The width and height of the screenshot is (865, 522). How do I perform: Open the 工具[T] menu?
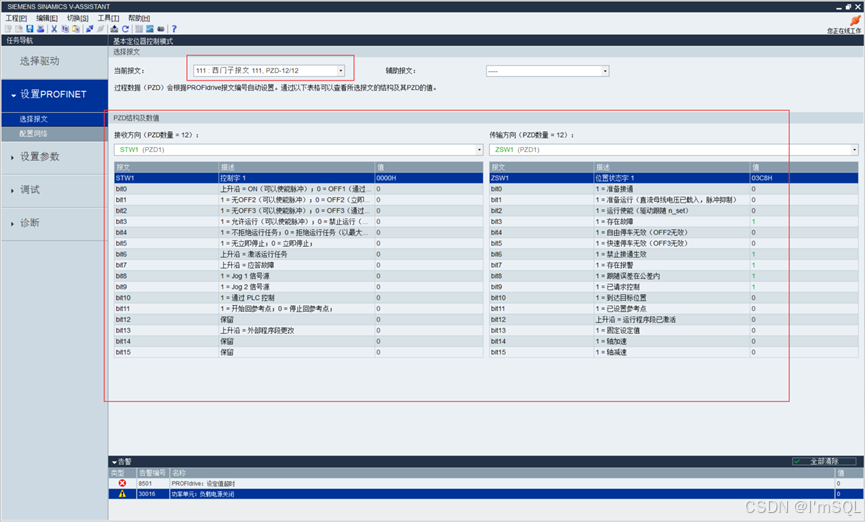coord(108,18)
